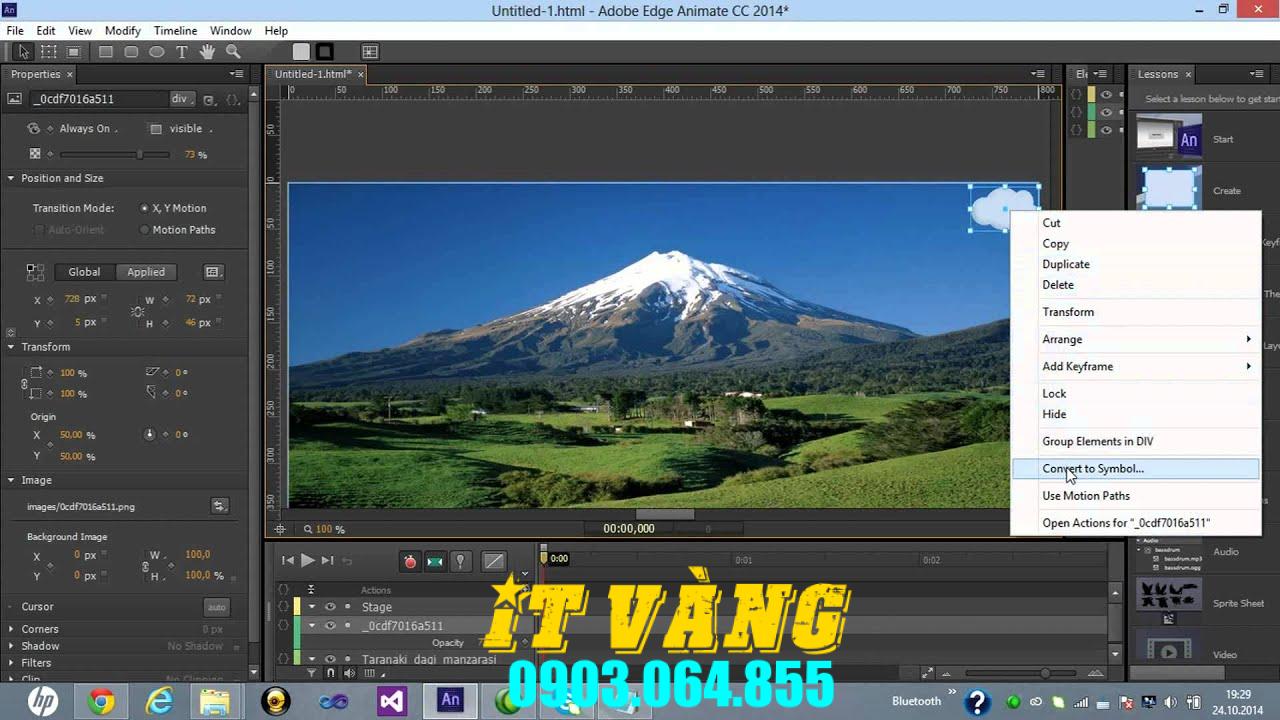Toggle visibility of Taranaki dagi manzarasi layer

pos(331,658)
